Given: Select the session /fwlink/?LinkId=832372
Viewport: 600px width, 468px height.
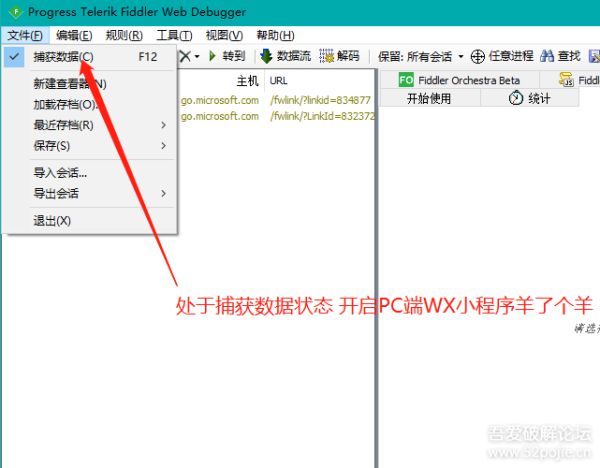Looking at the screenshot, I should [322, 116].
